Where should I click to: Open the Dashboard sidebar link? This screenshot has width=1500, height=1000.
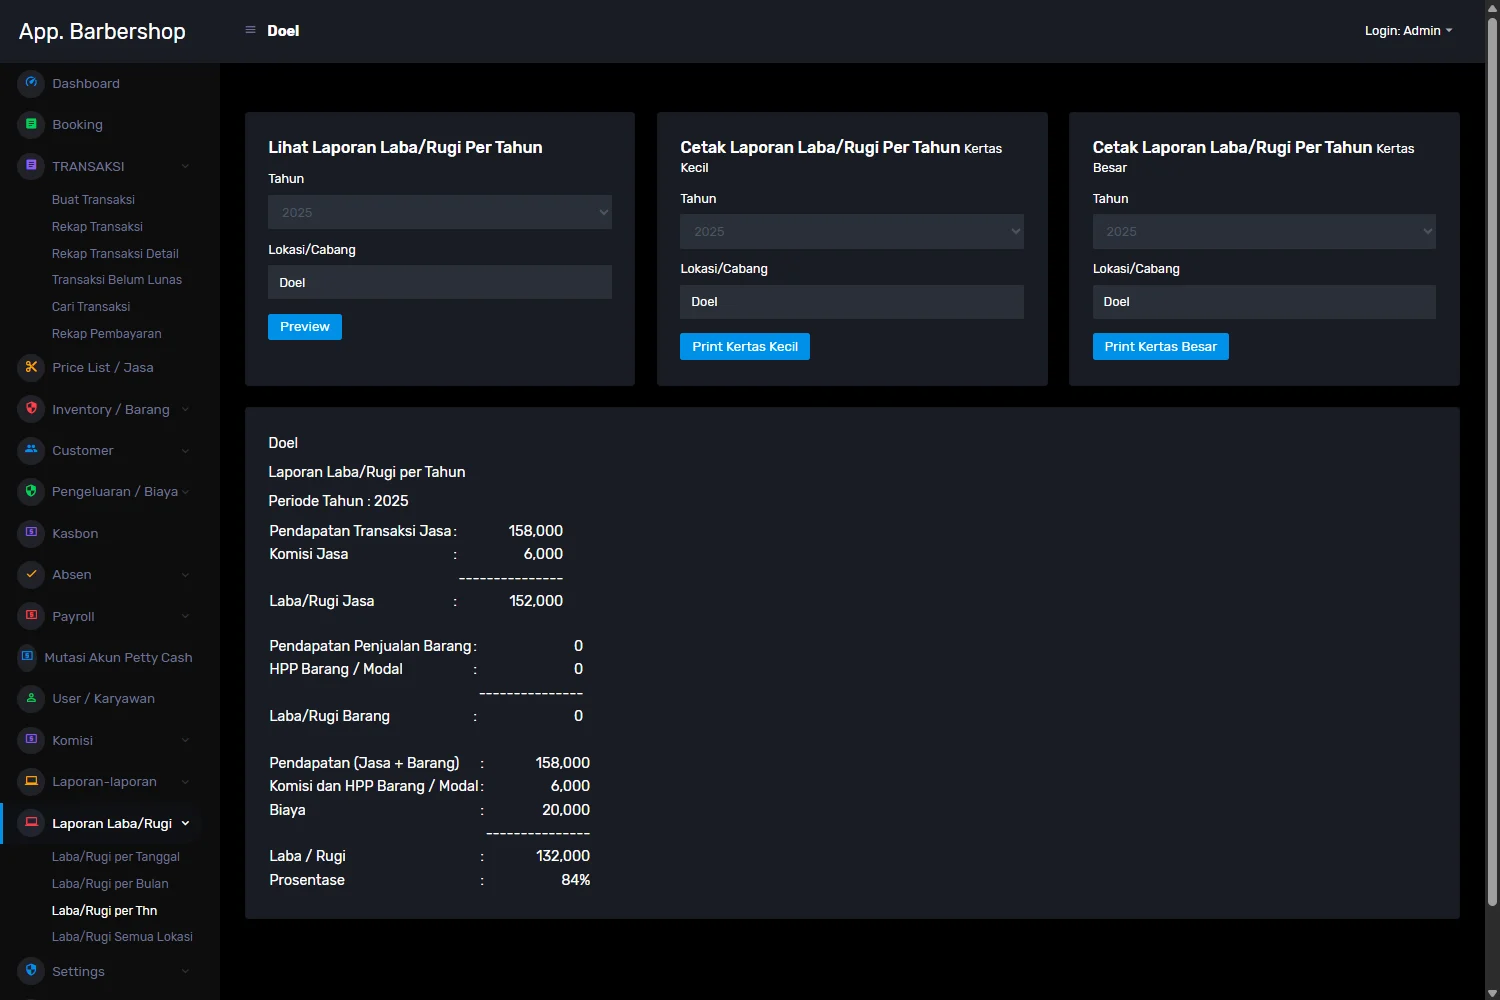tap(86, 84)
